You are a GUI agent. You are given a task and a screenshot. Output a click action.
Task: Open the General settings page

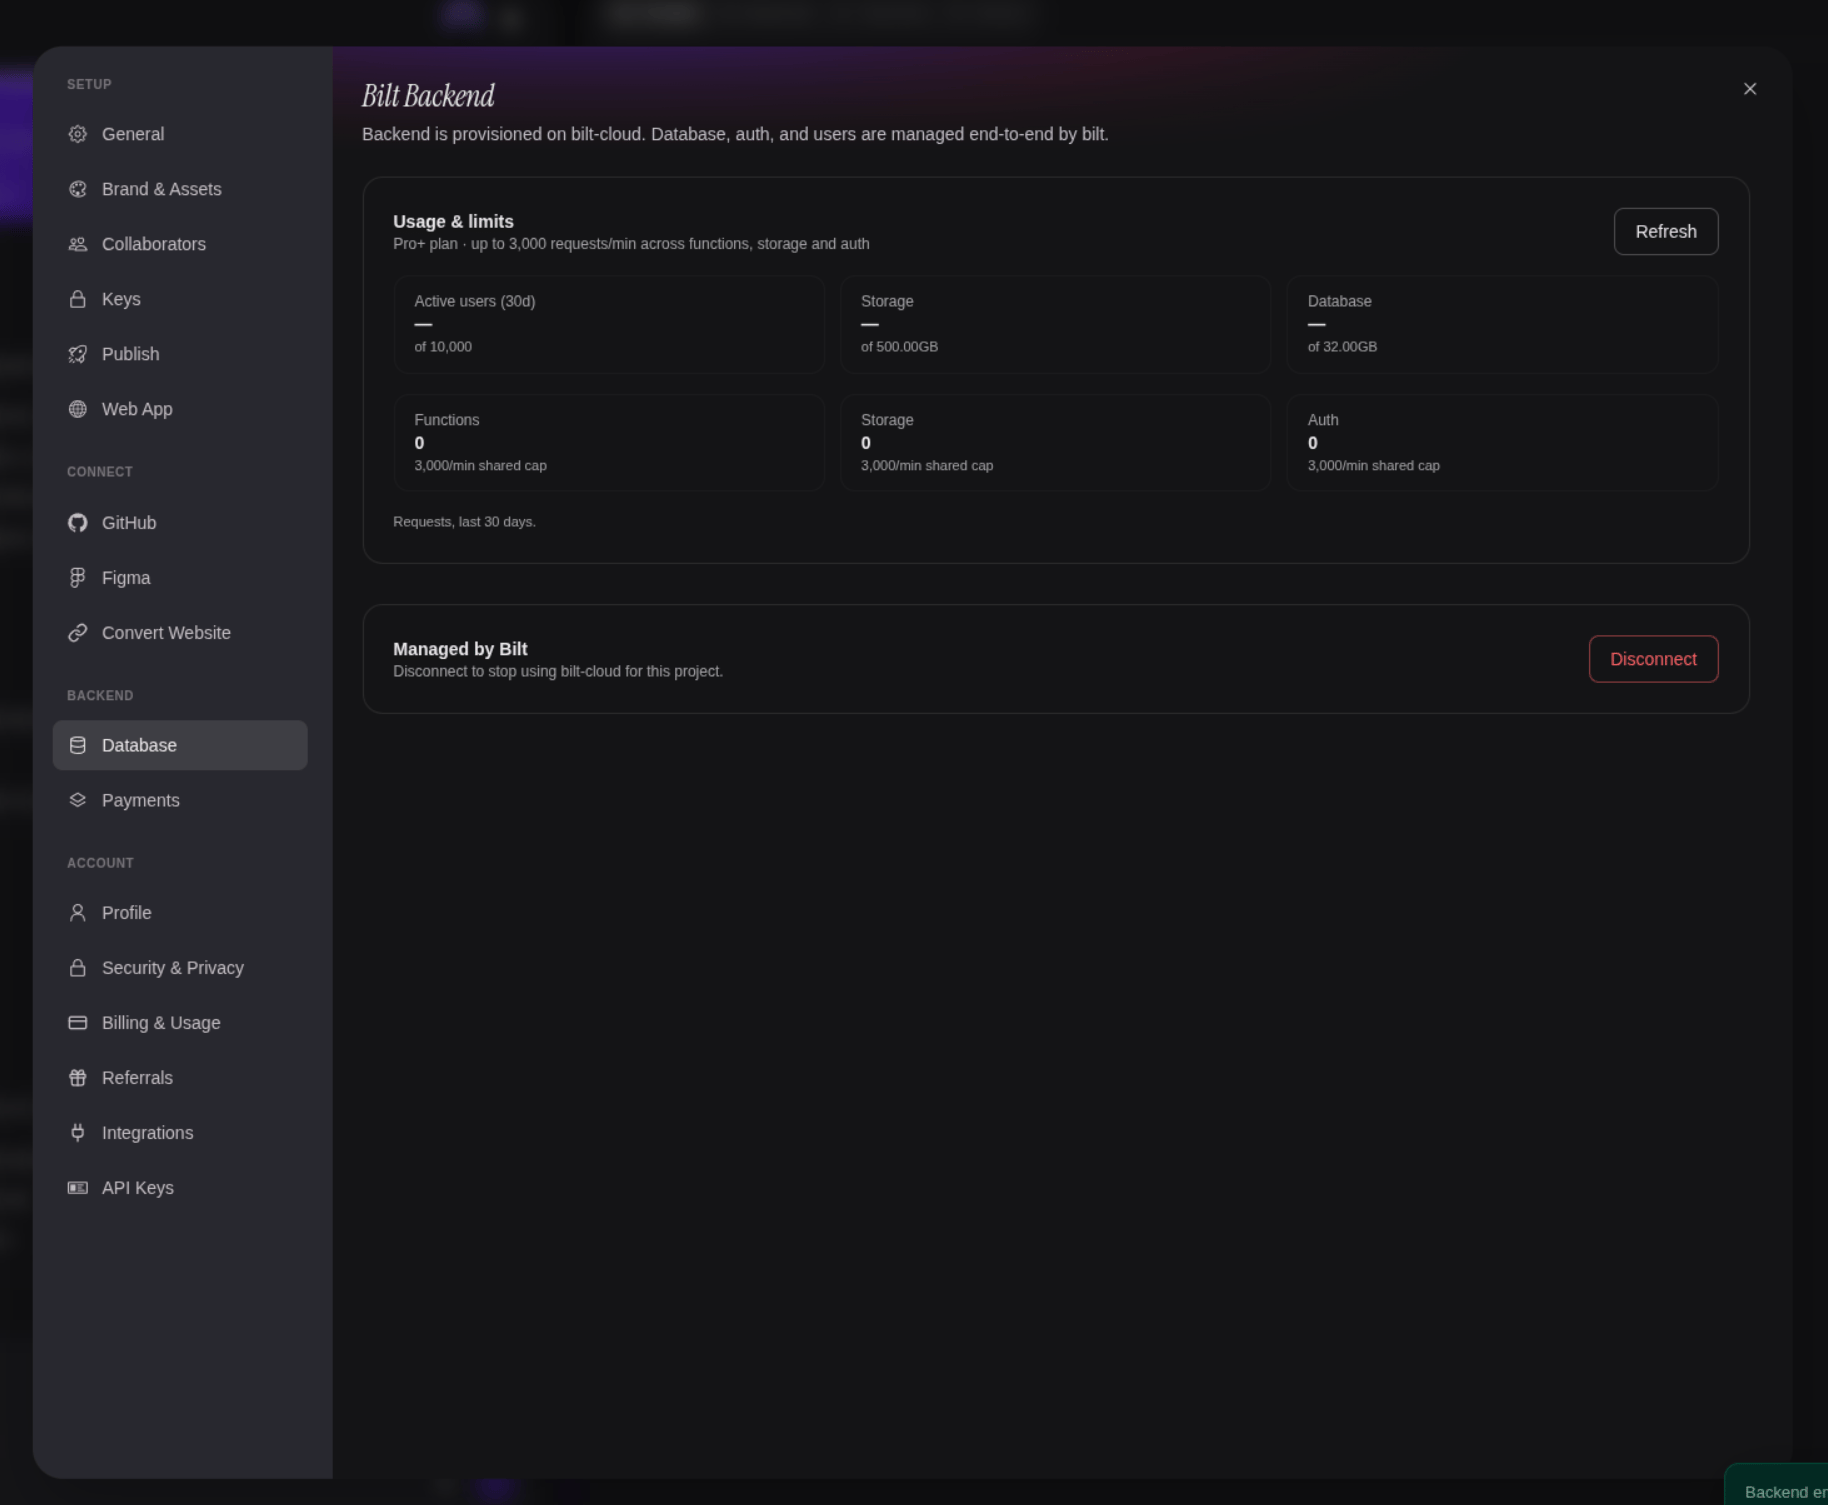click(x=180, y=134)
